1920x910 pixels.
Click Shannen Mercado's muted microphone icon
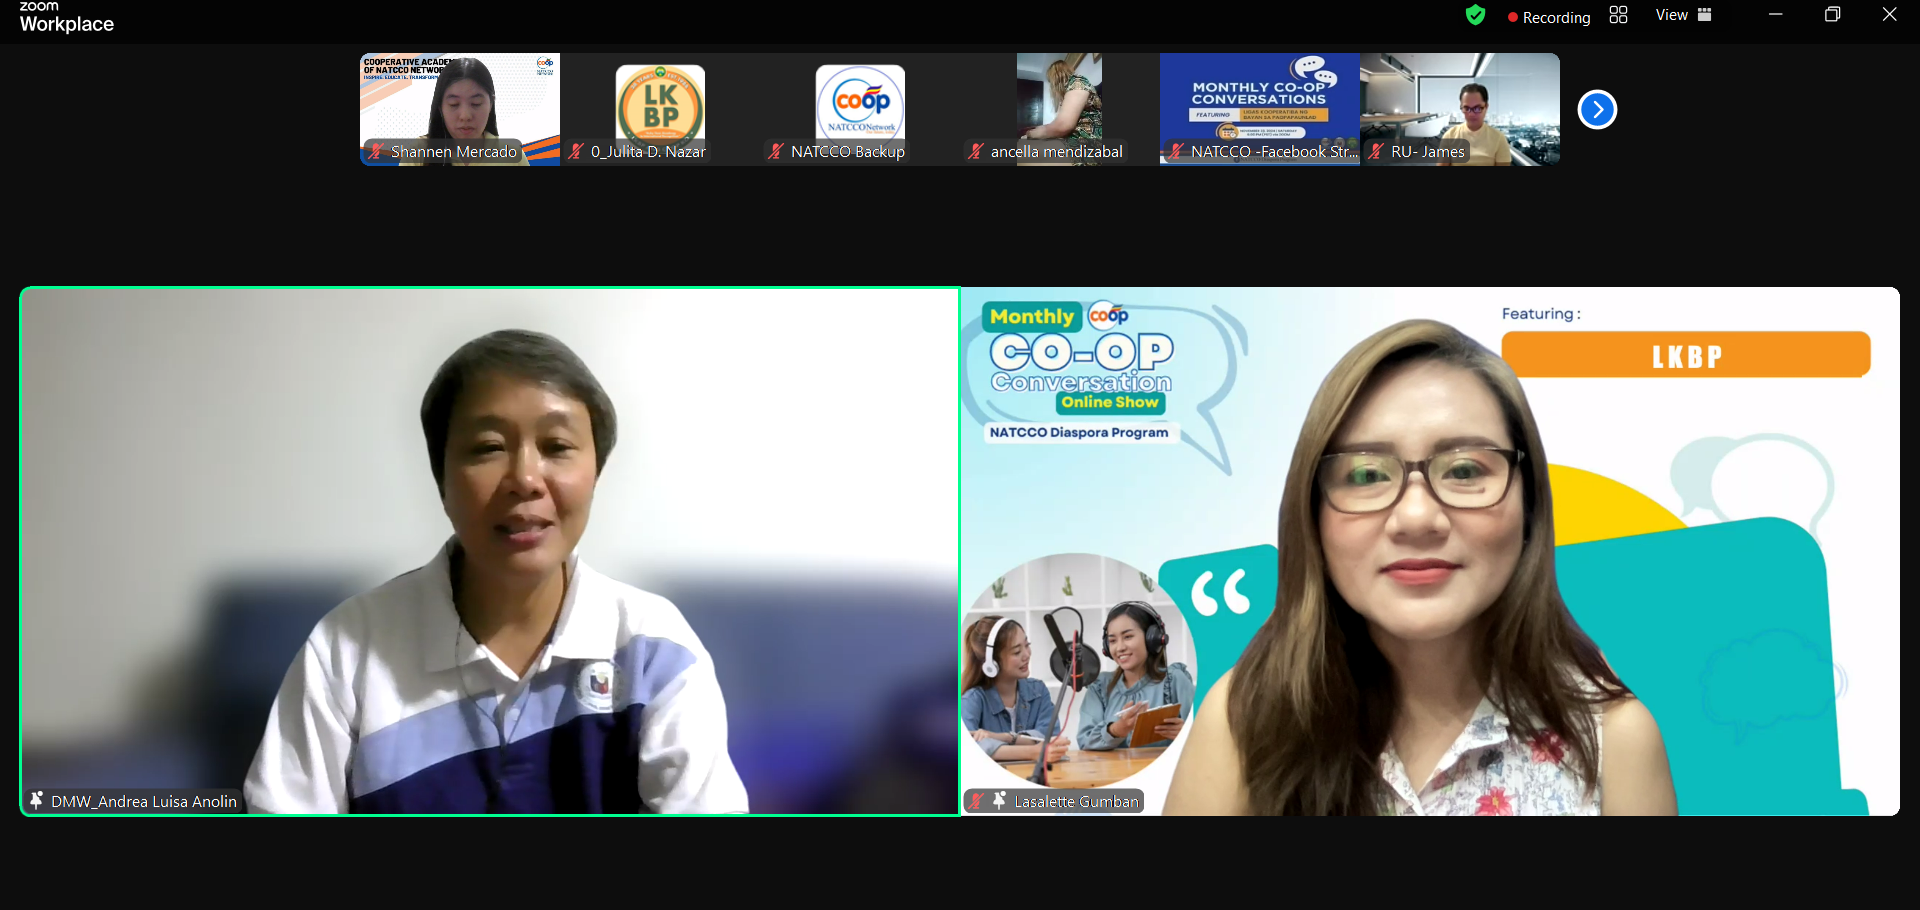[375, 152]
